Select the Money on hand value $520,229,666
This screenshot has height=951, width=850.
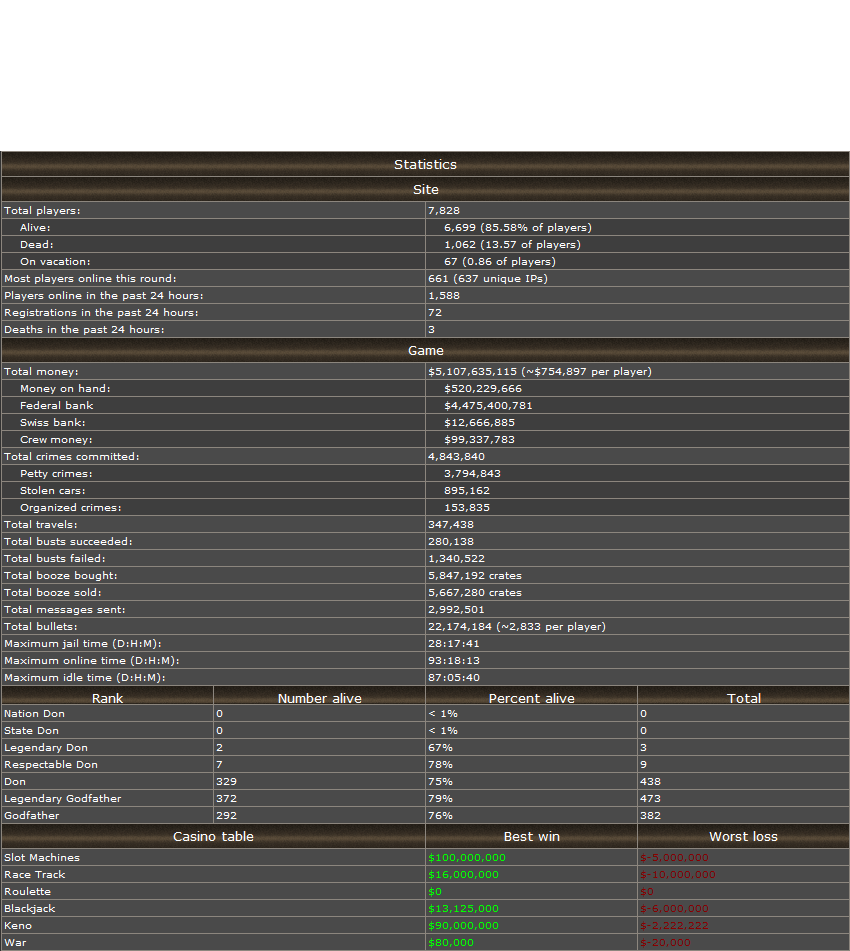click(483, 388)
